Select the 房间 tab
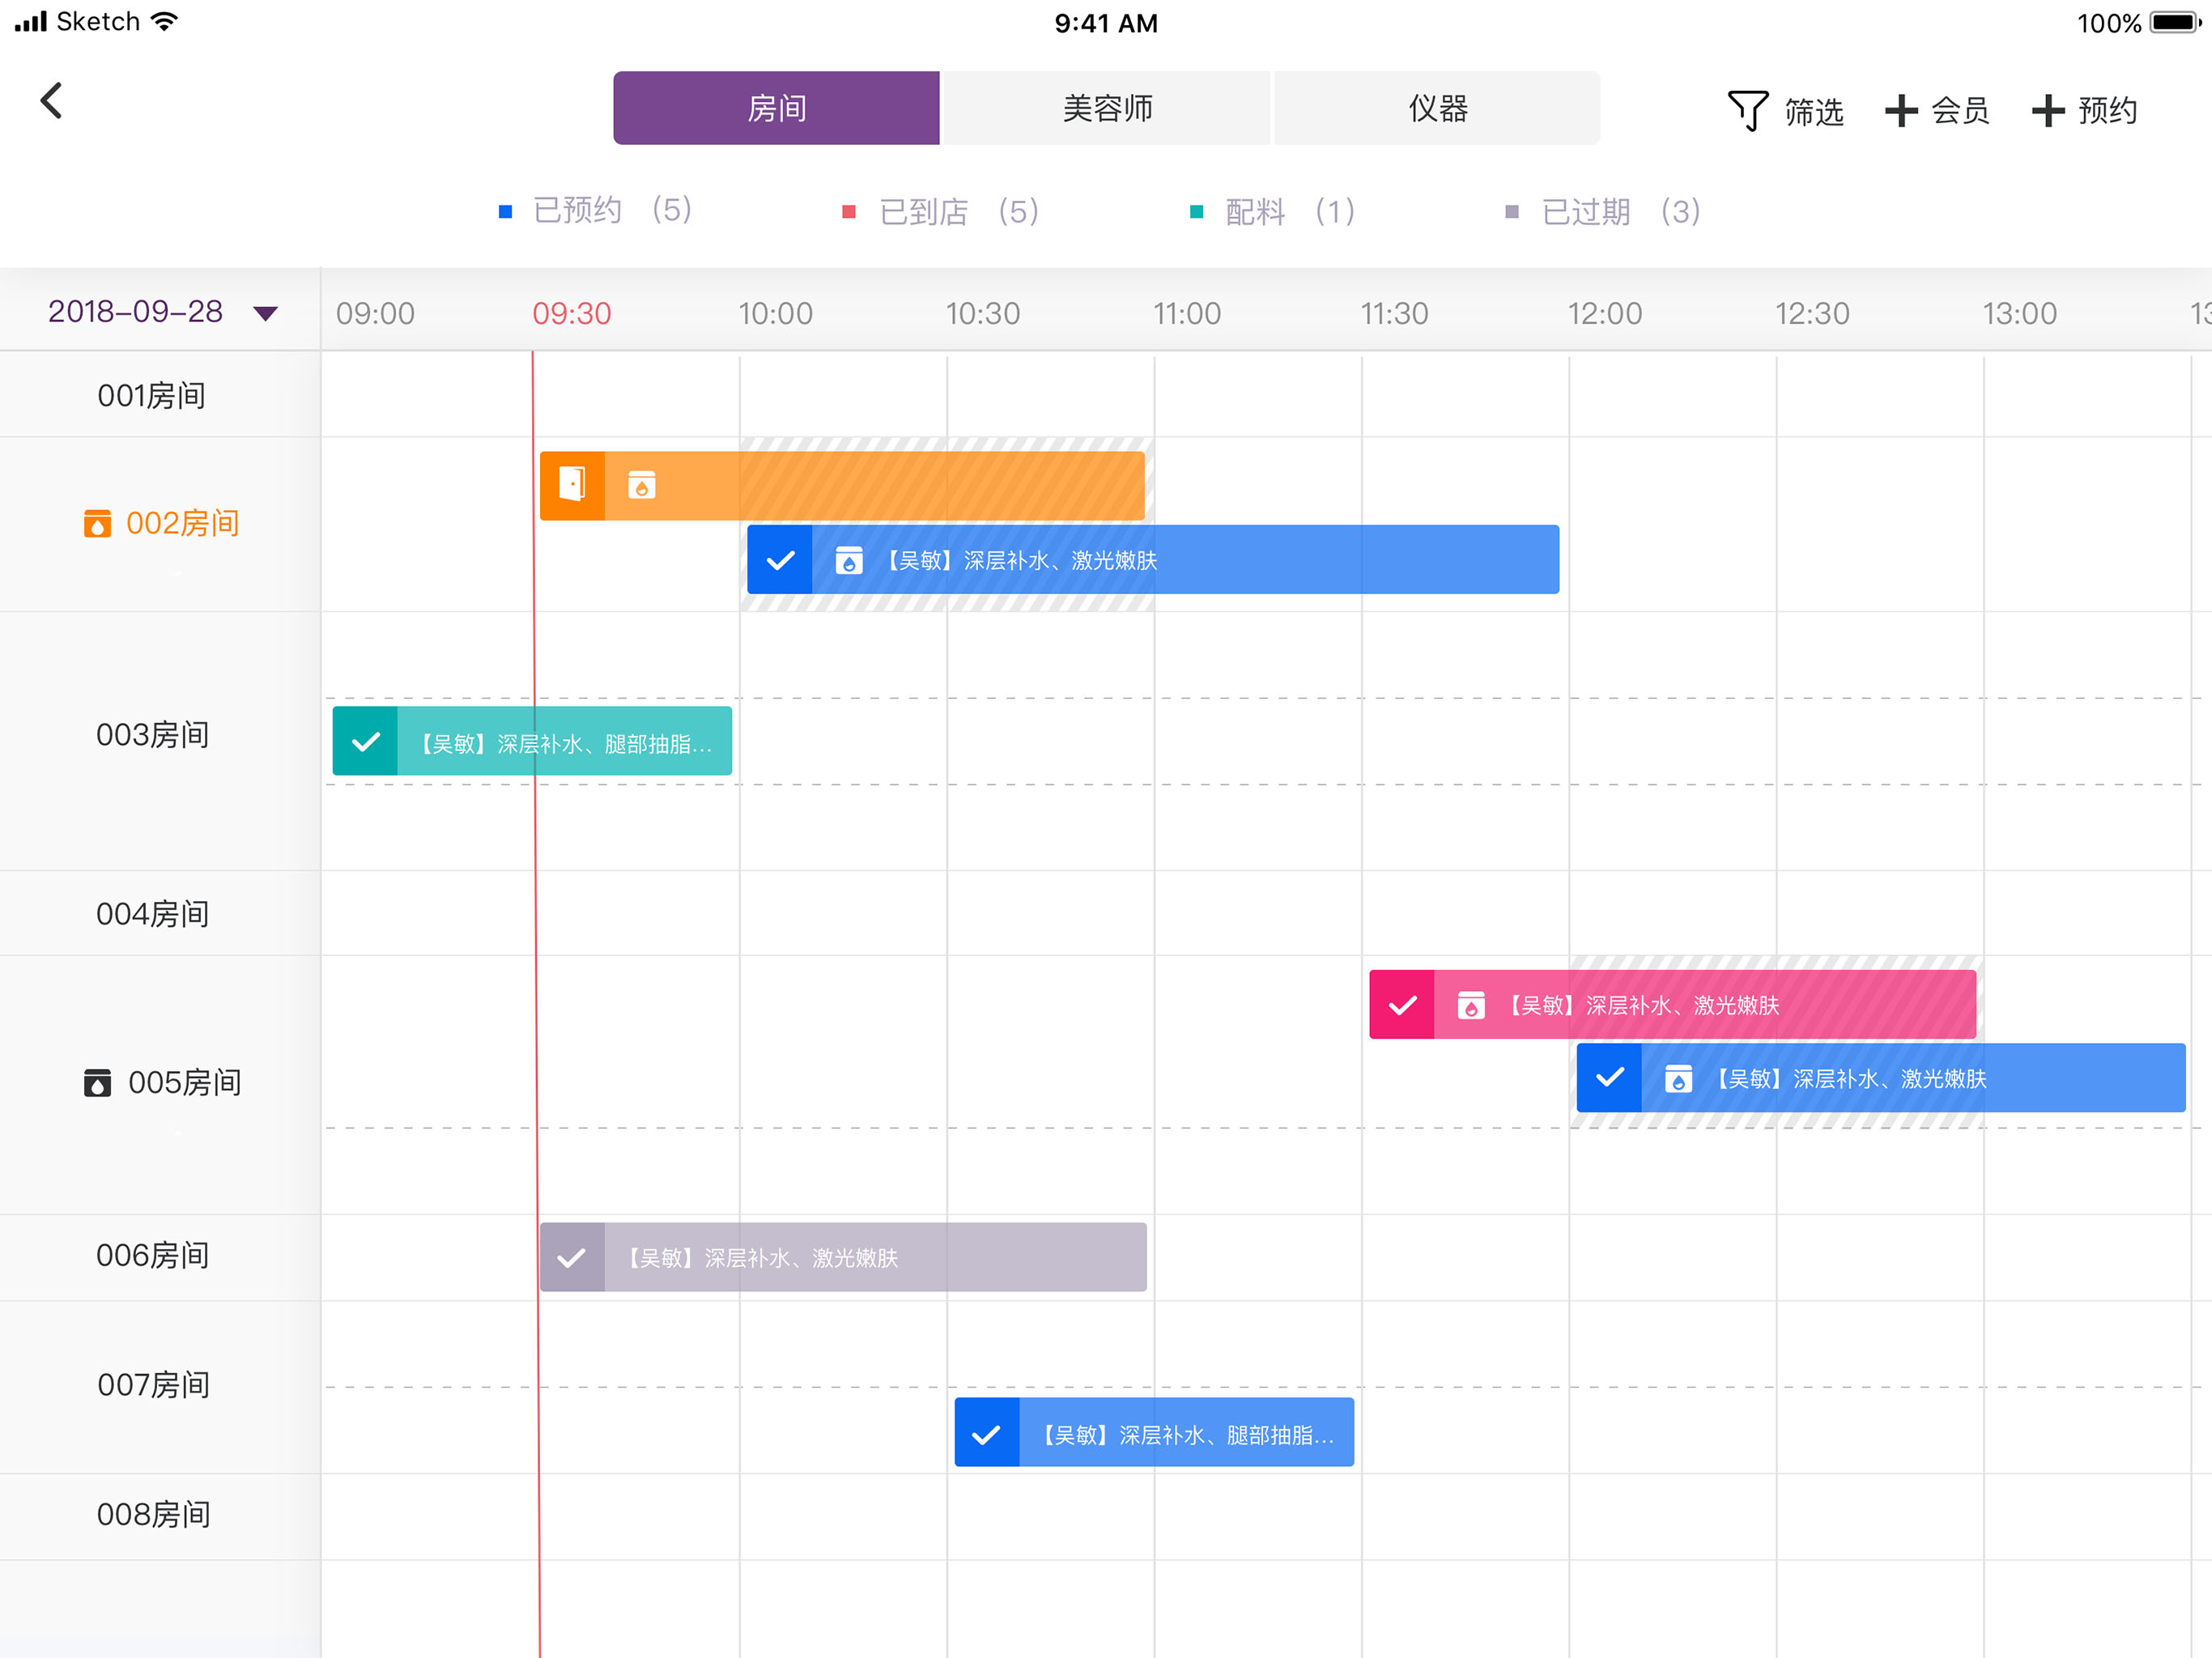This screenshot has width=2212, height=1658. [x=776, y=108]
